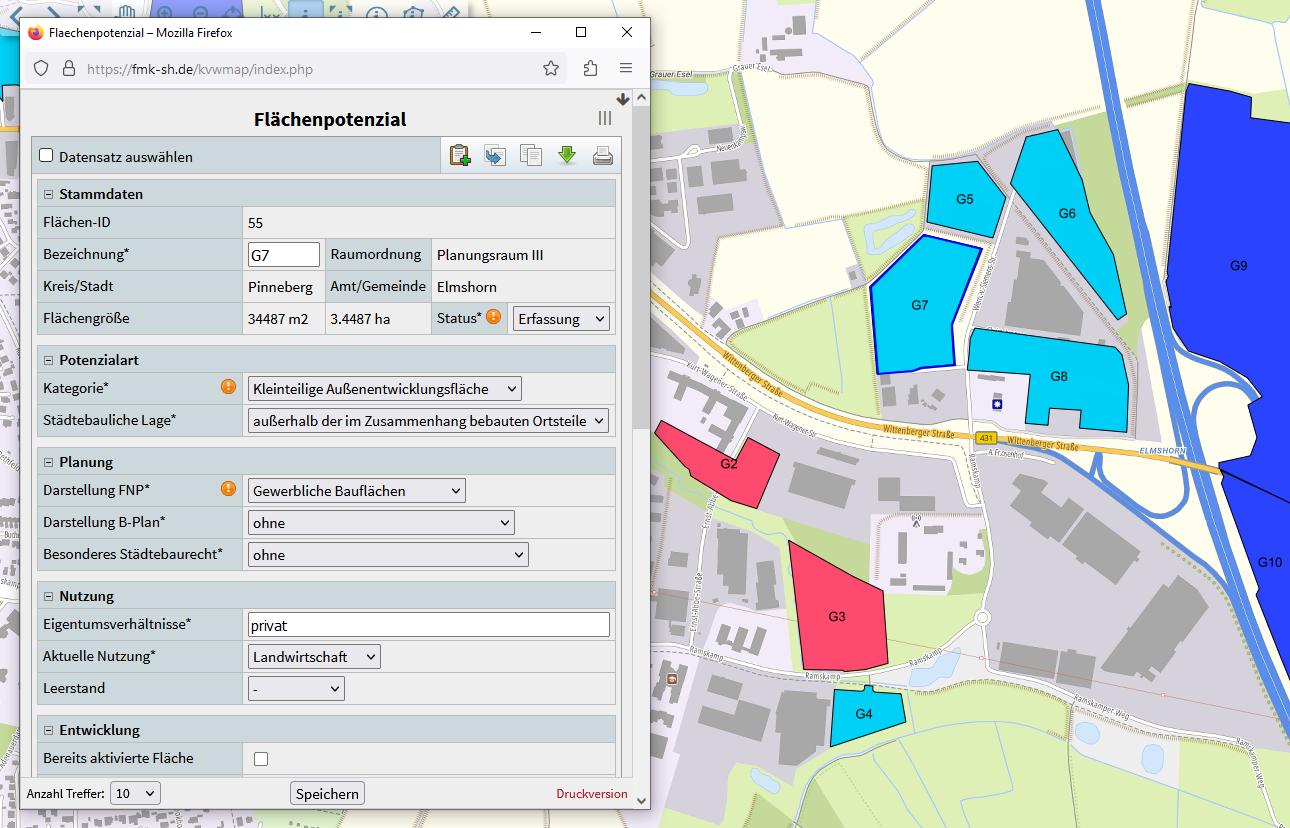The image size is (1290, 828).
Task: Open the Kategorie dropdown
Action: coord(385,389)
